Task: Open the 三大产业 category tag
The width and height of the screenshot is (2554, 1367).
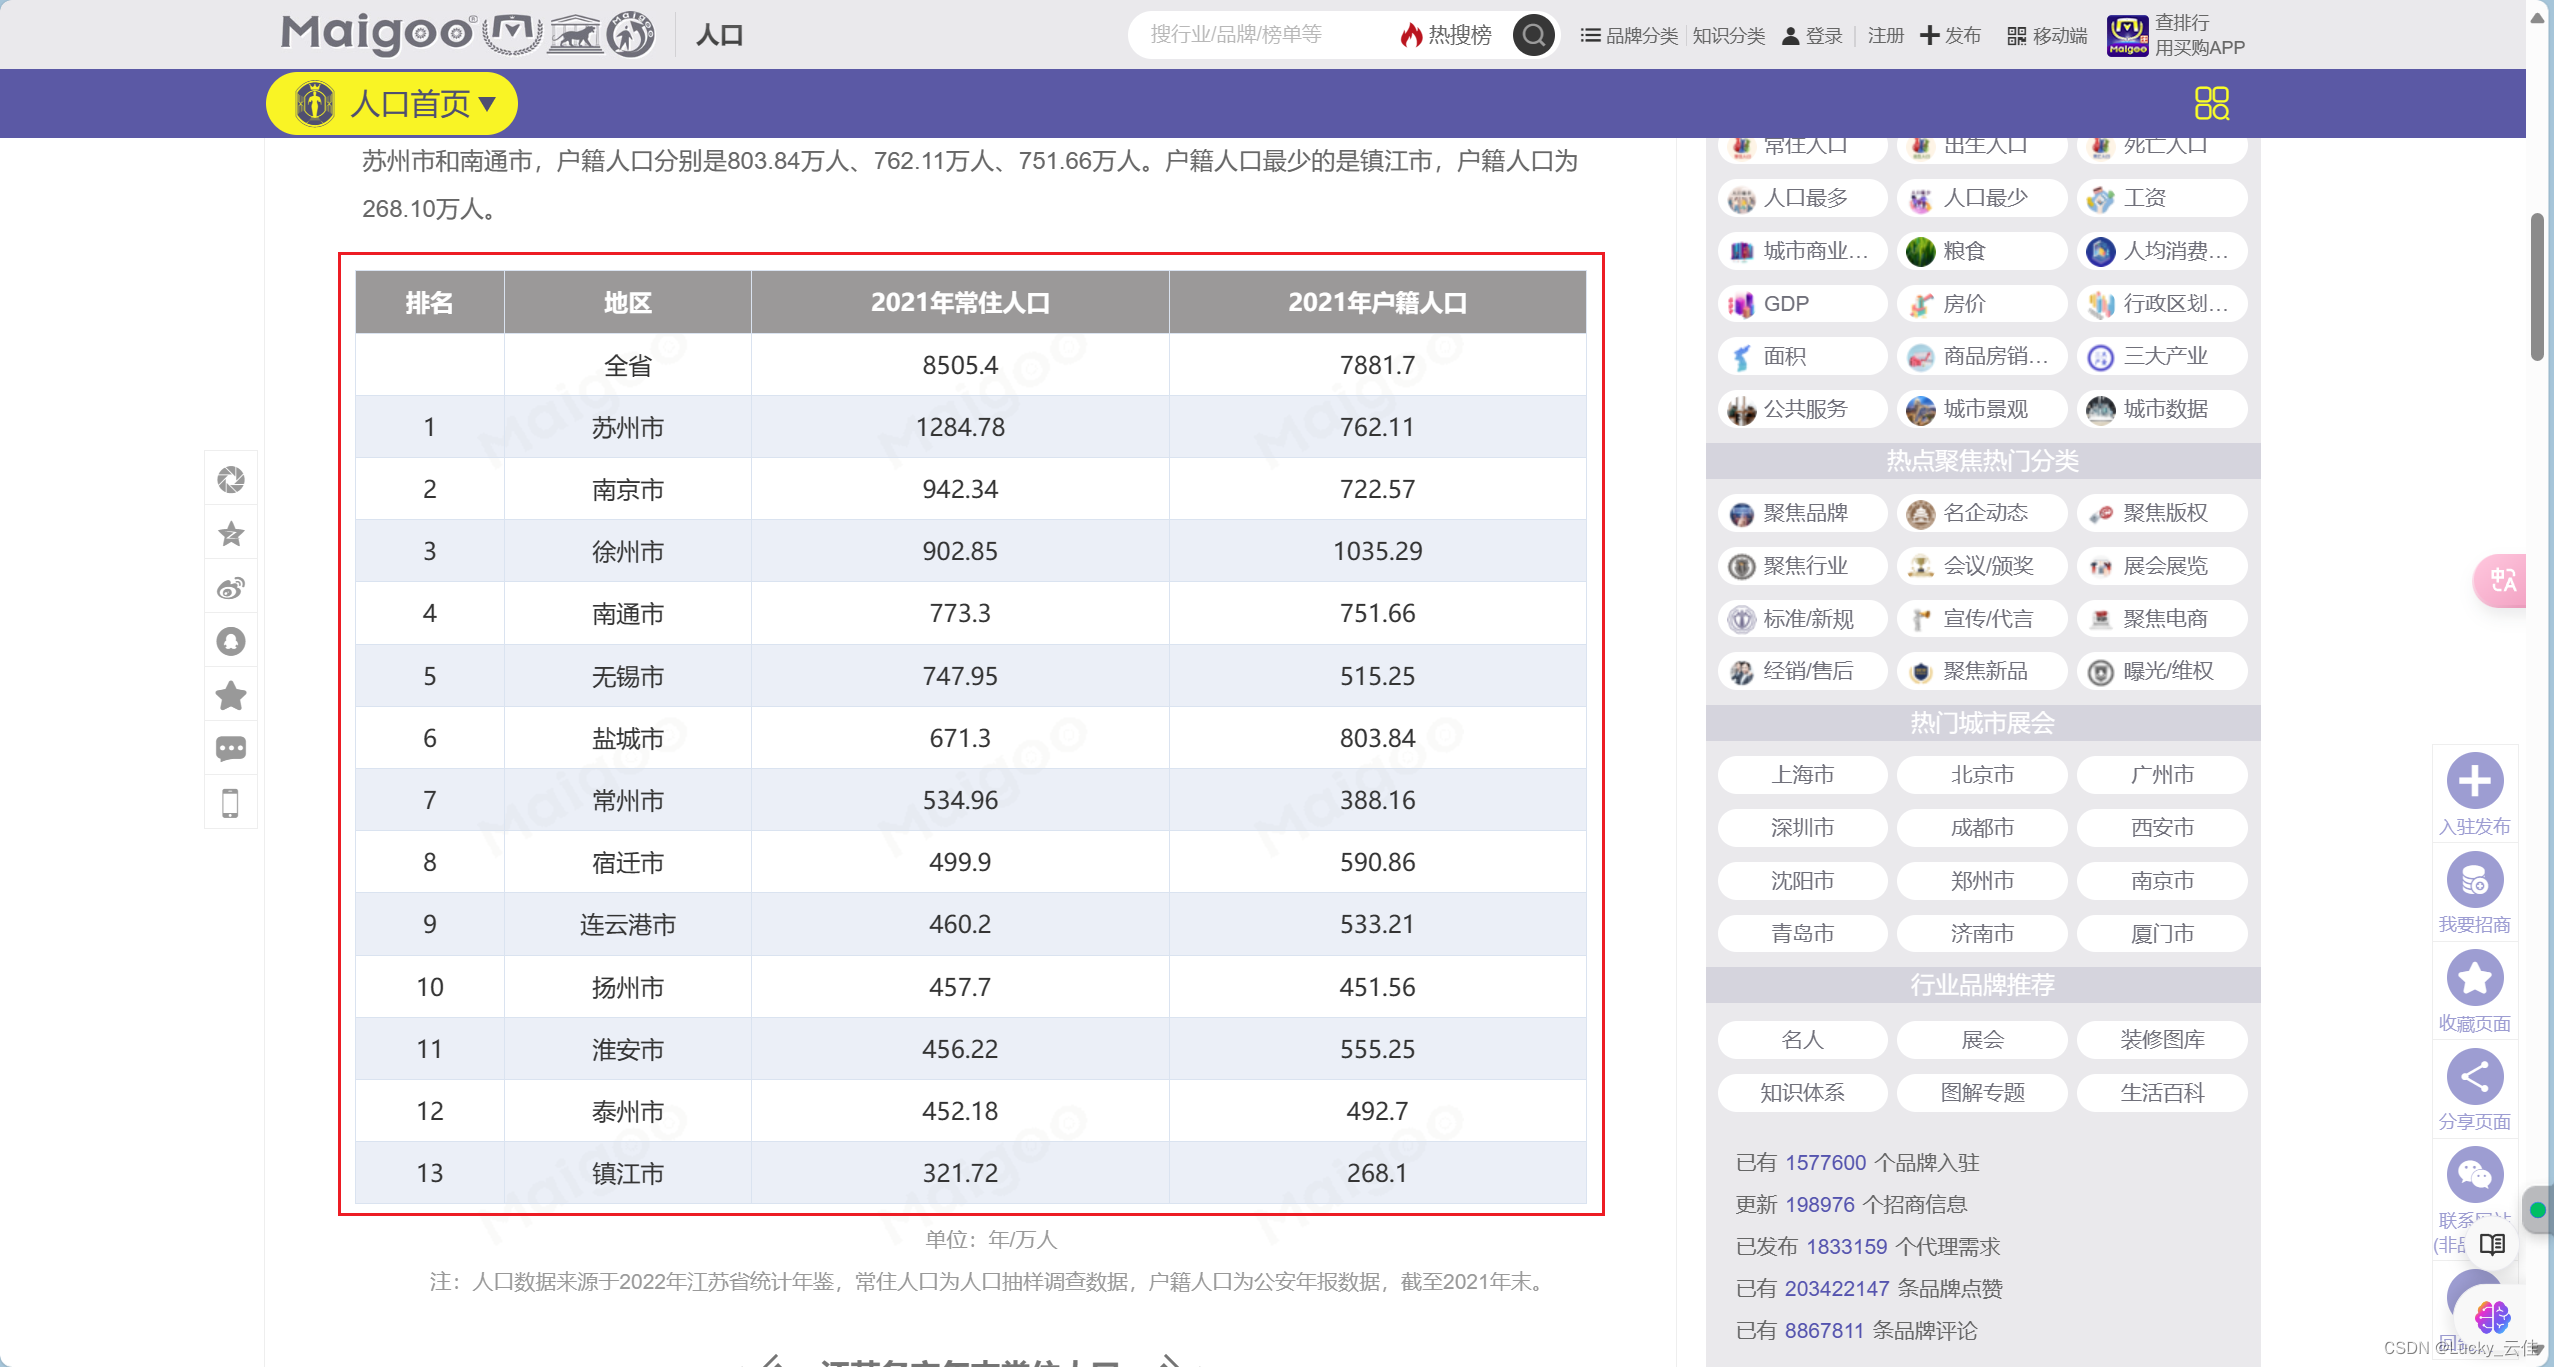Action: [x=2162, y=357]
